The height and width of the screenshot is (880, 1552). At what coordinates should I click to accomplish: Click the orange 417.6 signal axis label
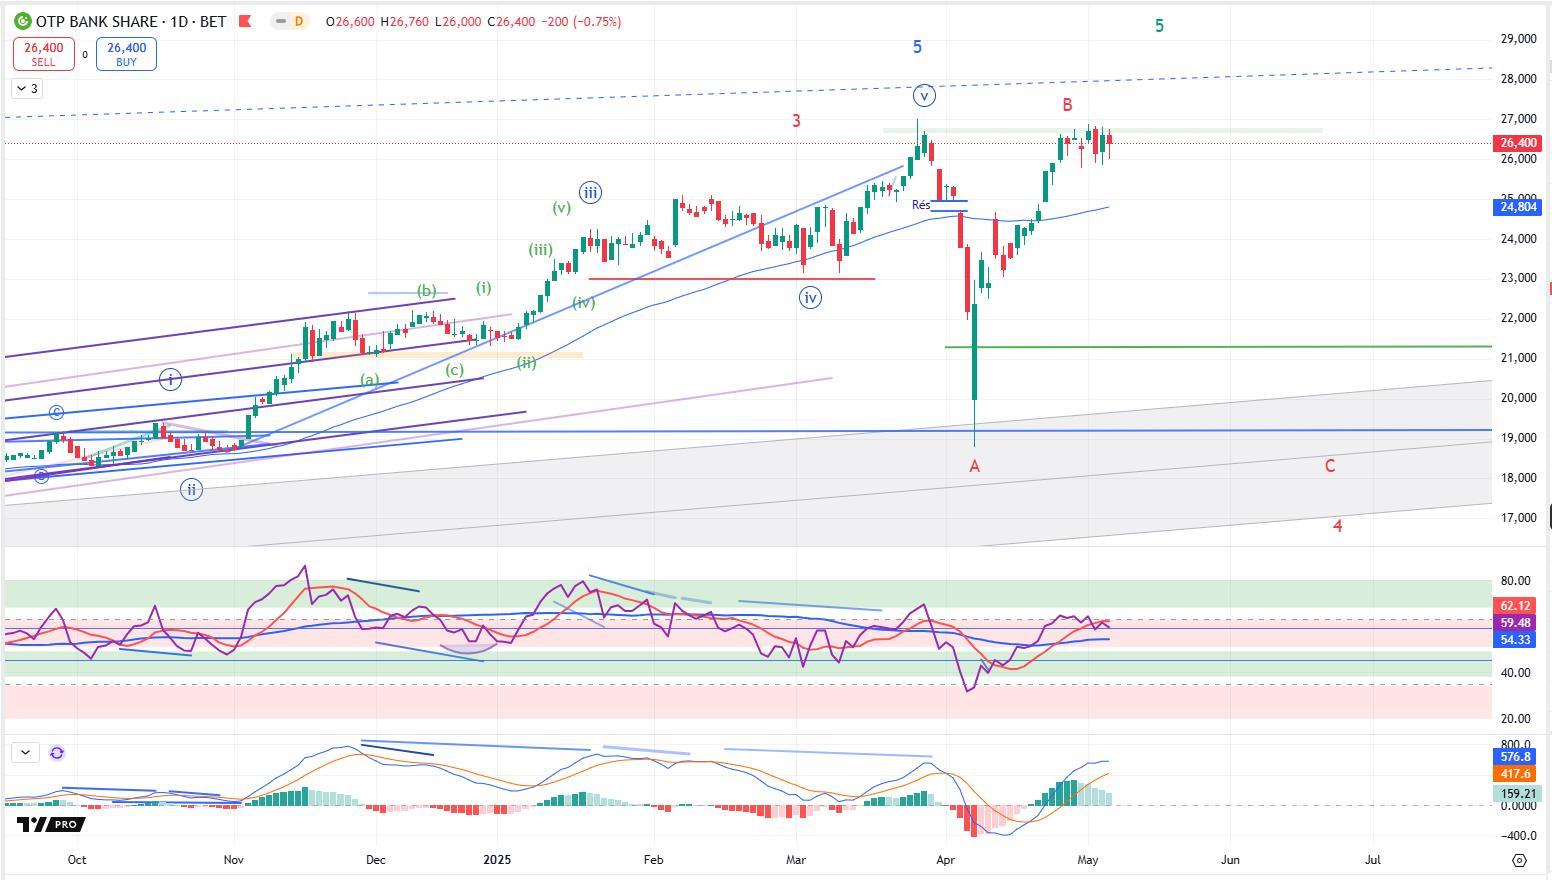(1516, 774)
